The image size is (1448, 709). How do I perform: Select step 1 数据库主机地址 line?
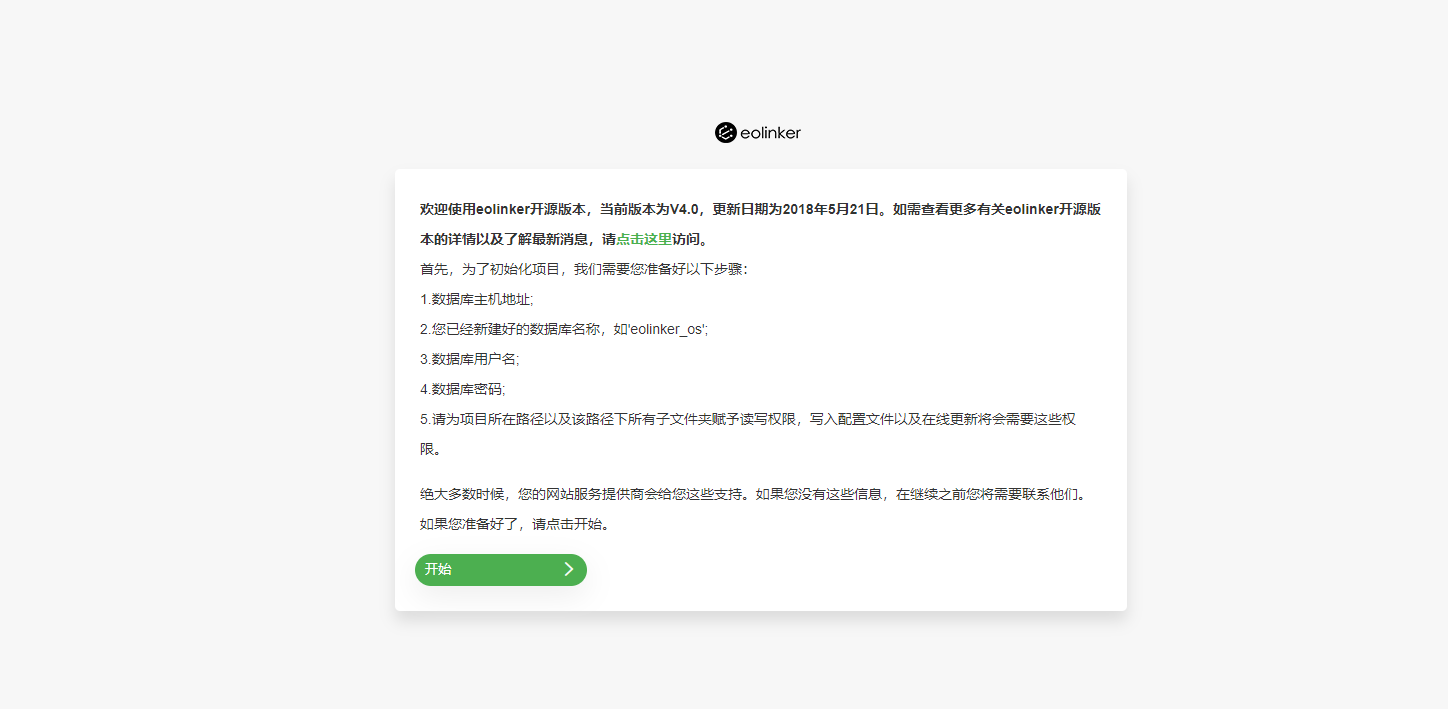click(x=478, y=298)
